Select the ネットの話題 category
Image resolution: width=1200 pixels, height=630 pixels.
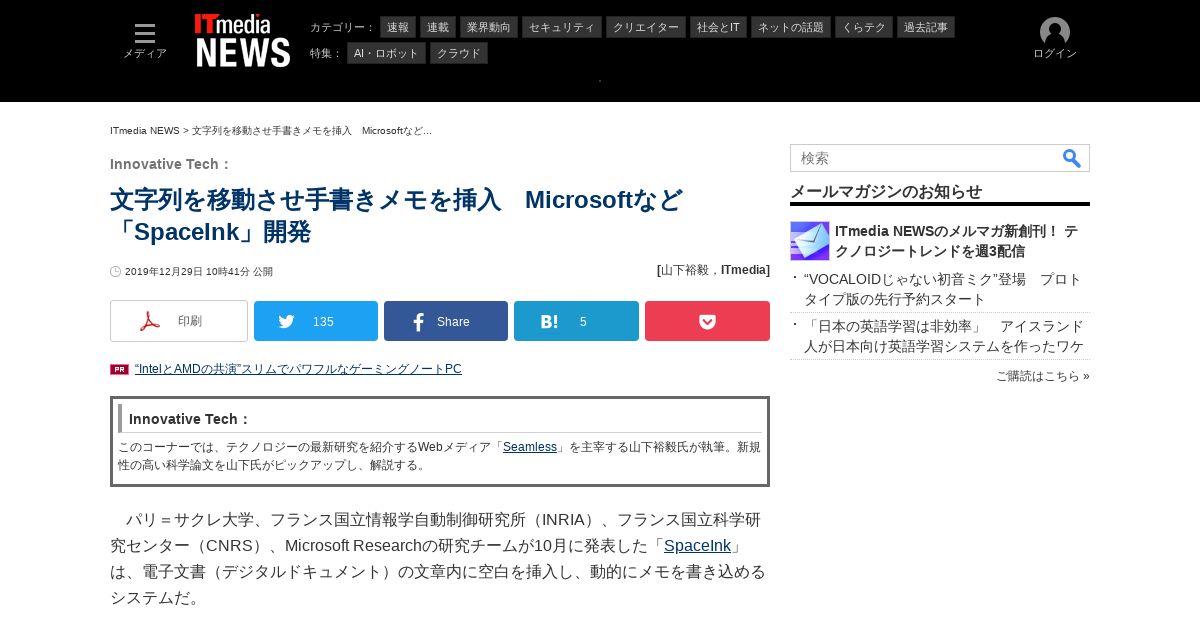click(x=791, y=27)
